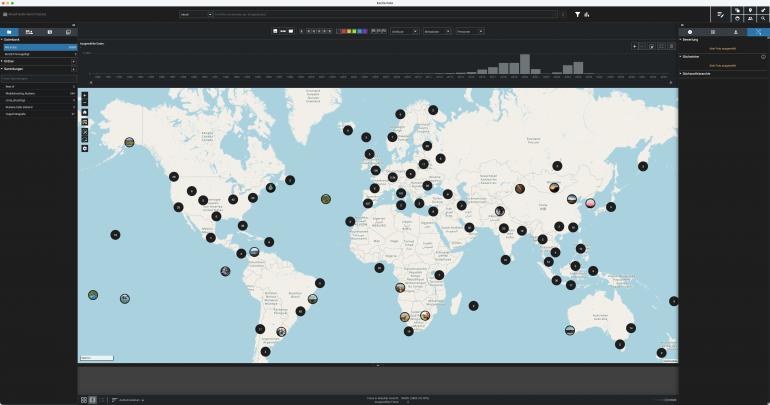Screen dimensions: 770x405
Task: Add a new folder with Ordner plus button
Action: point(74,62)
